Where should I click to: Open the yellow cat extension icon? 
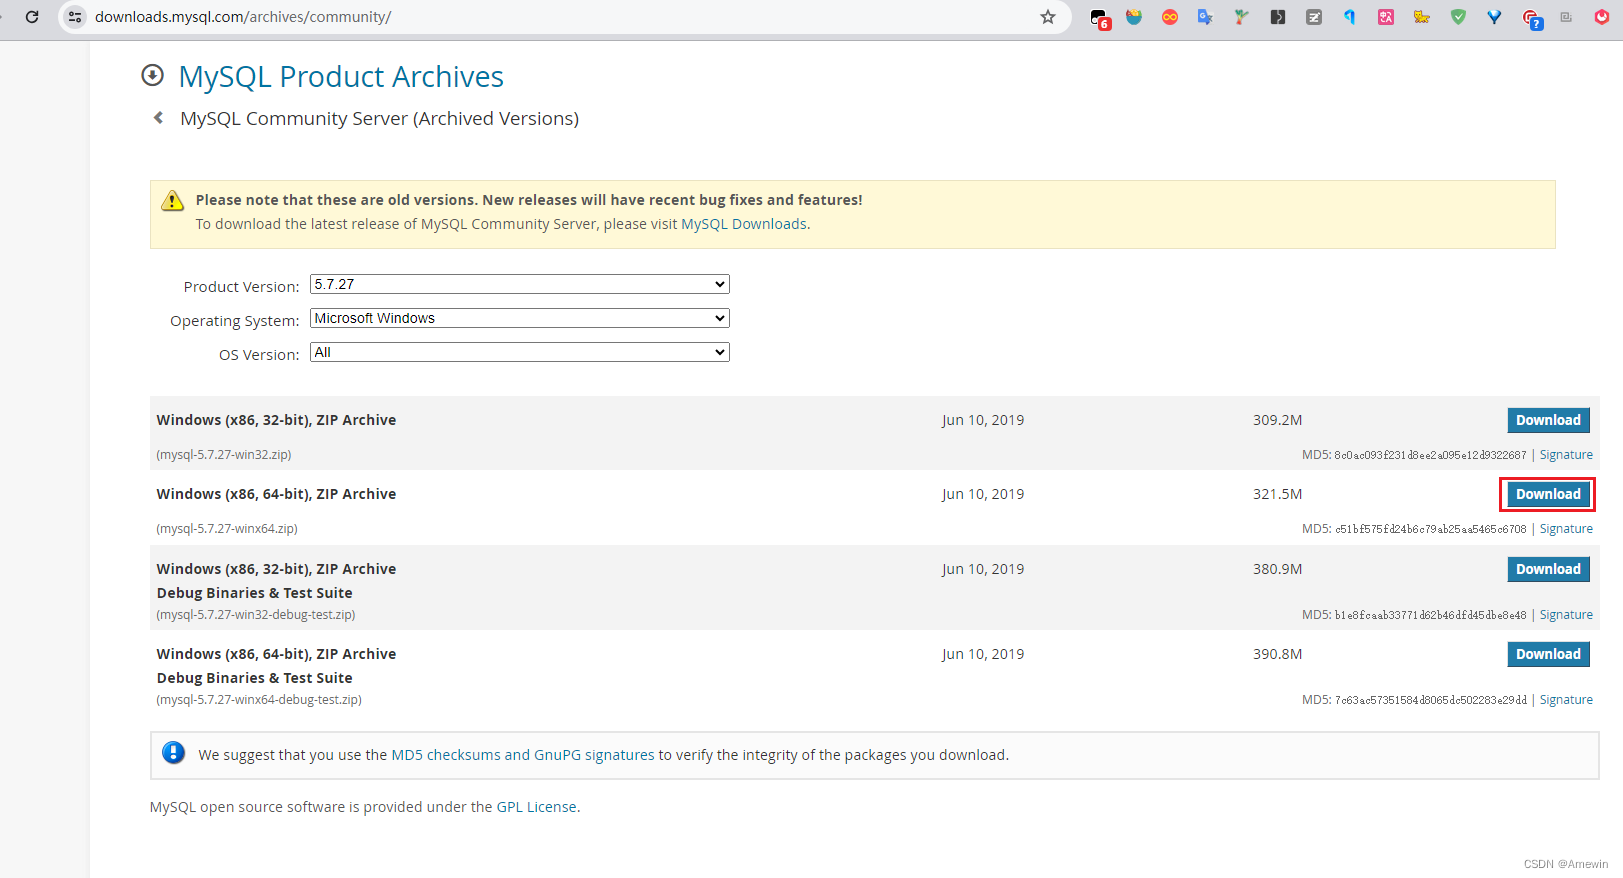tap(1422, 17)
